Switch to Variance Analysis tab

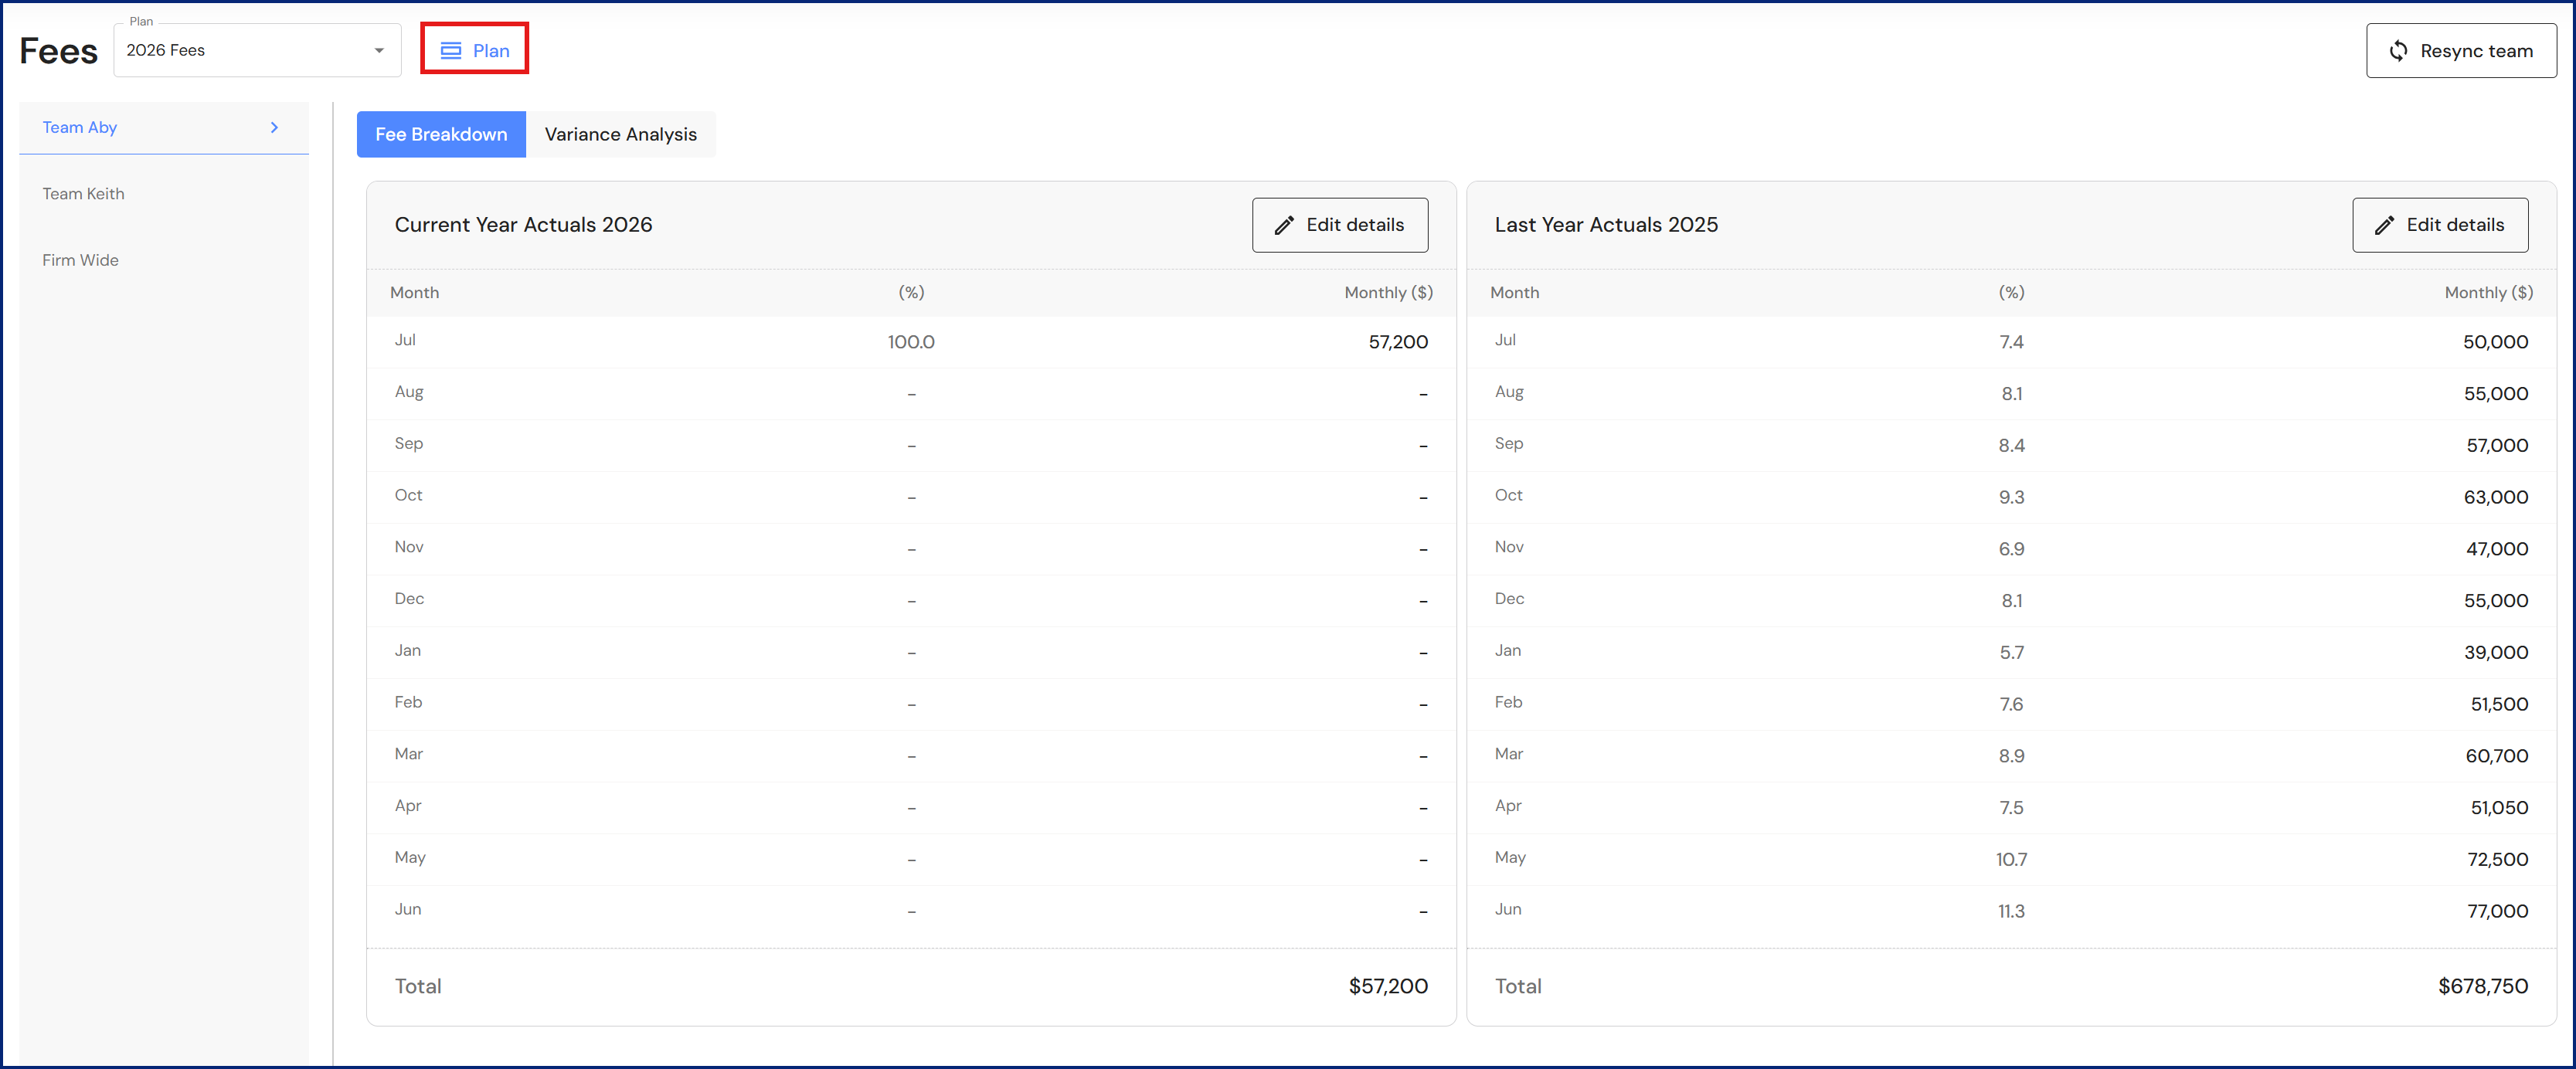click(x=620, y=134)
